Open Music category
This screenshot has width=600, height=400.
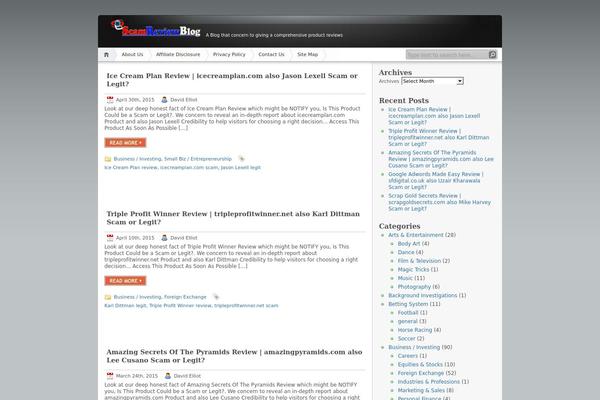coord(405,278)
